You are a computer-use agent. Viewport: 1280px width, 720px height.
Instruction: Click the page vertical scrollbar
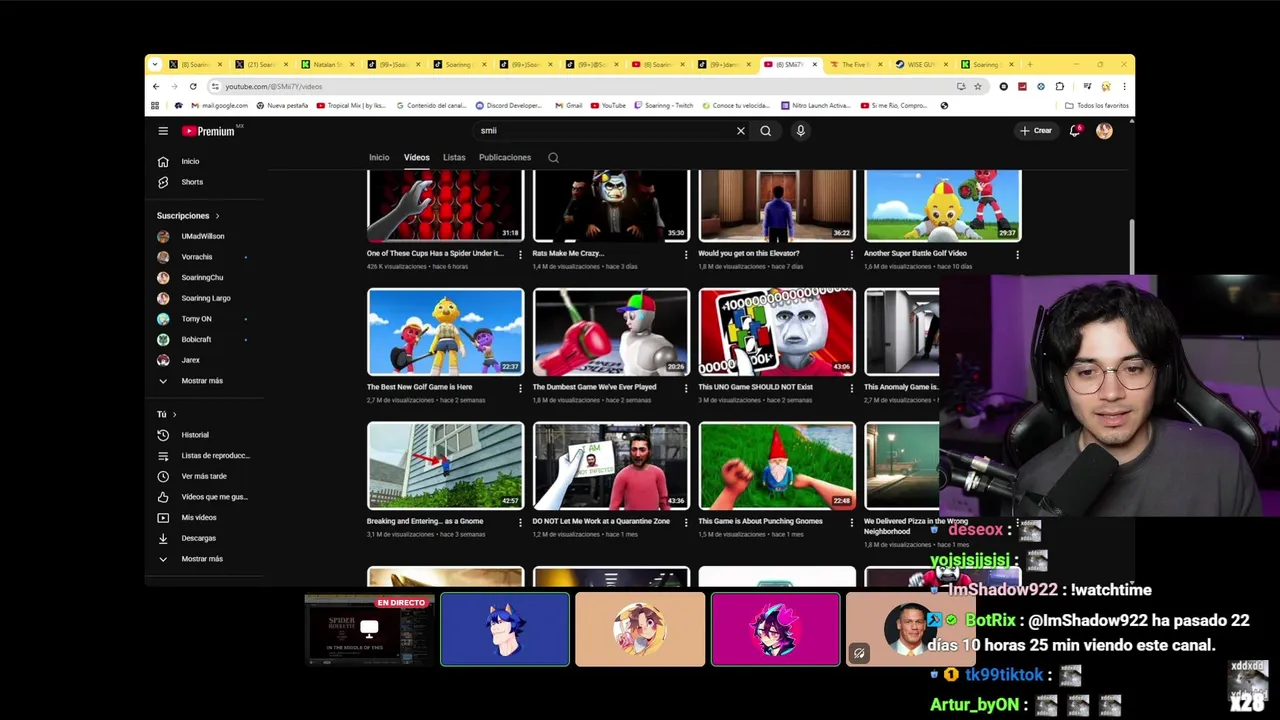coord(1132,245)
